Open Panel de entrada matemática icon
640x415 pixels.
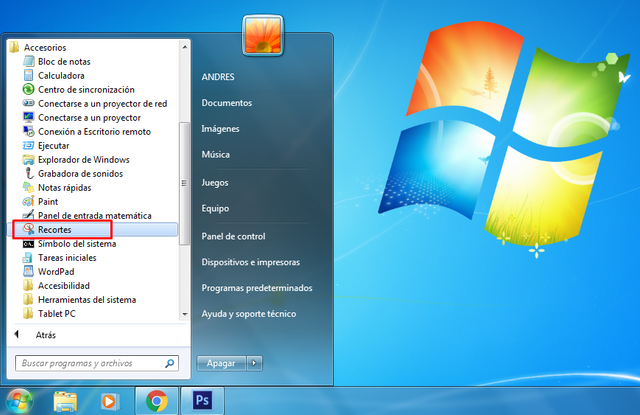click(29, 215)
